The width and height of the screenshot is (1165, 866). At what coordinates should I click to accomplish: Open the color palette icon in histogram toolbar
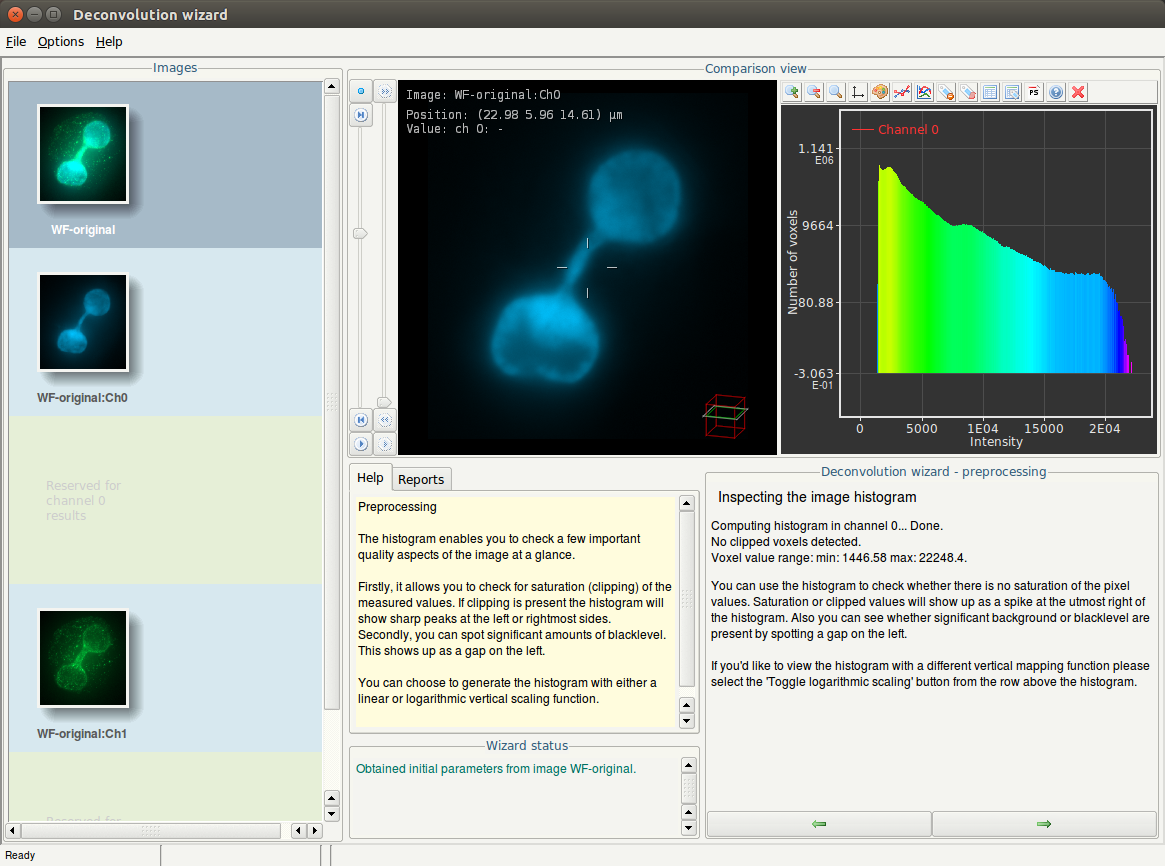pos(880,92)
